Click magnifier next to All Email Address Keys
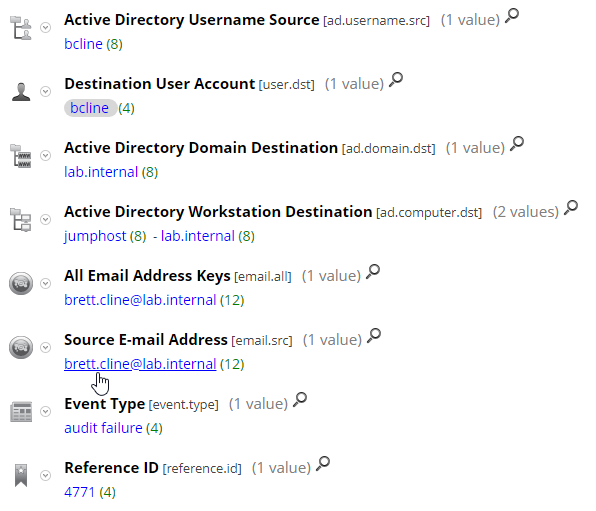The width and height of the screenshot is (596, 511). [x=372, y=271]
